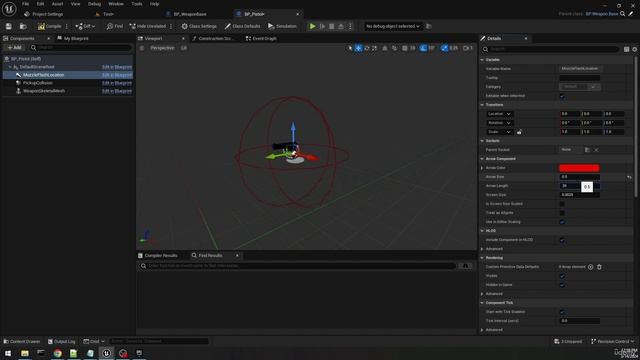Choose the Select-objects cursor tool

[350, 48]
